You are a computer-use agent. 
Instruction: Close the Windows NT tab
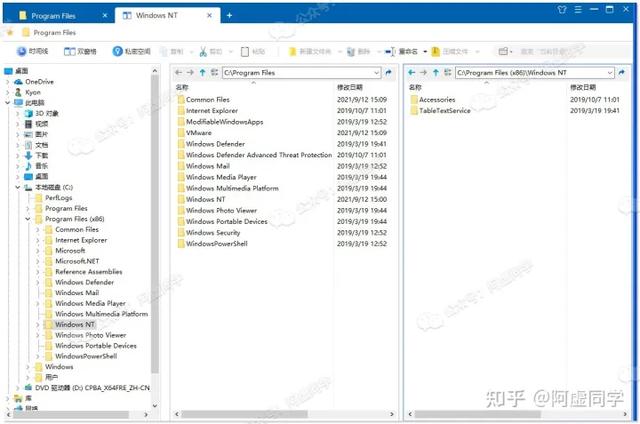point(209,15)
